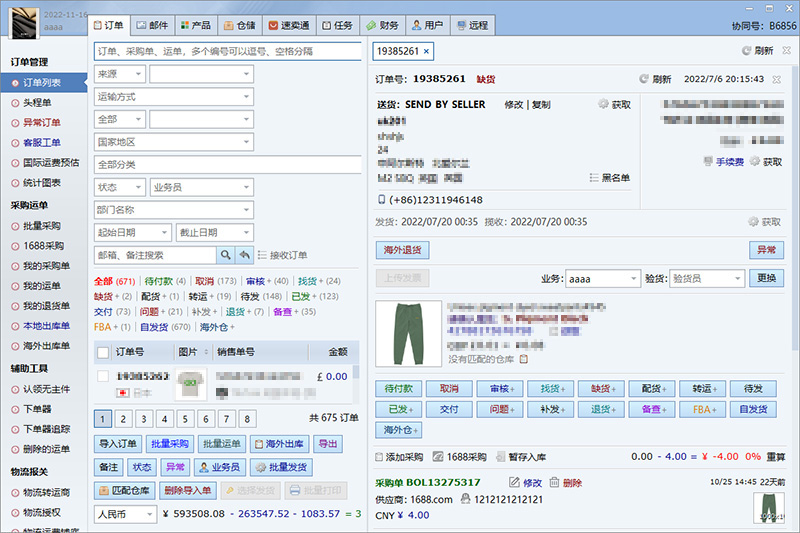Click the 重算 recalculate link

pos(776,456)
